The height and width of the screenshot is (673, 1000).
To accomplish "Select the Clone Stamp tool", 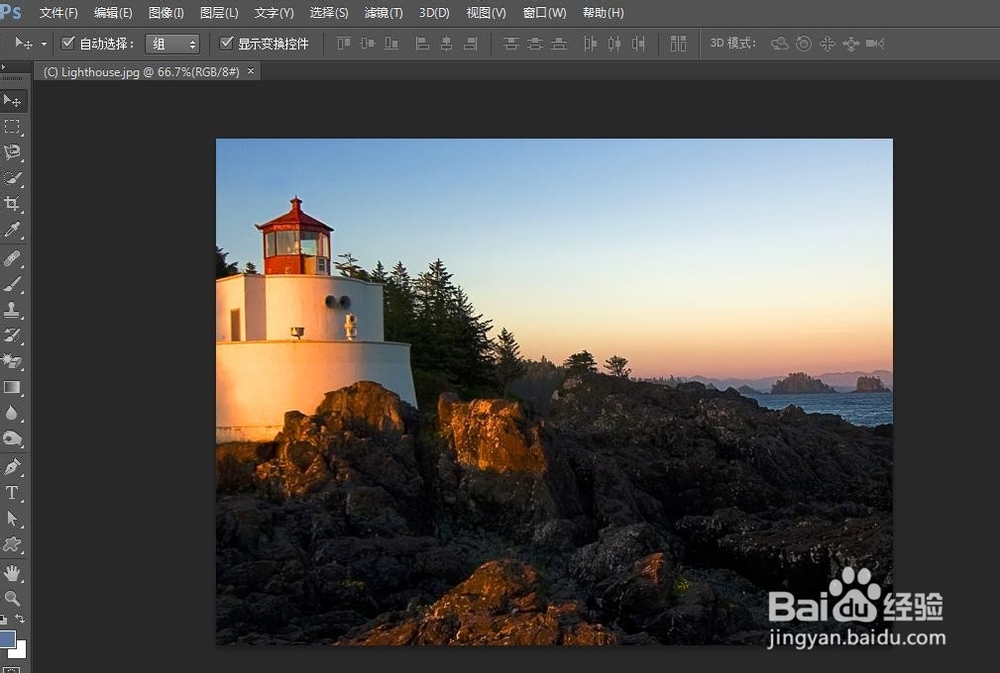I will [12, 309].
